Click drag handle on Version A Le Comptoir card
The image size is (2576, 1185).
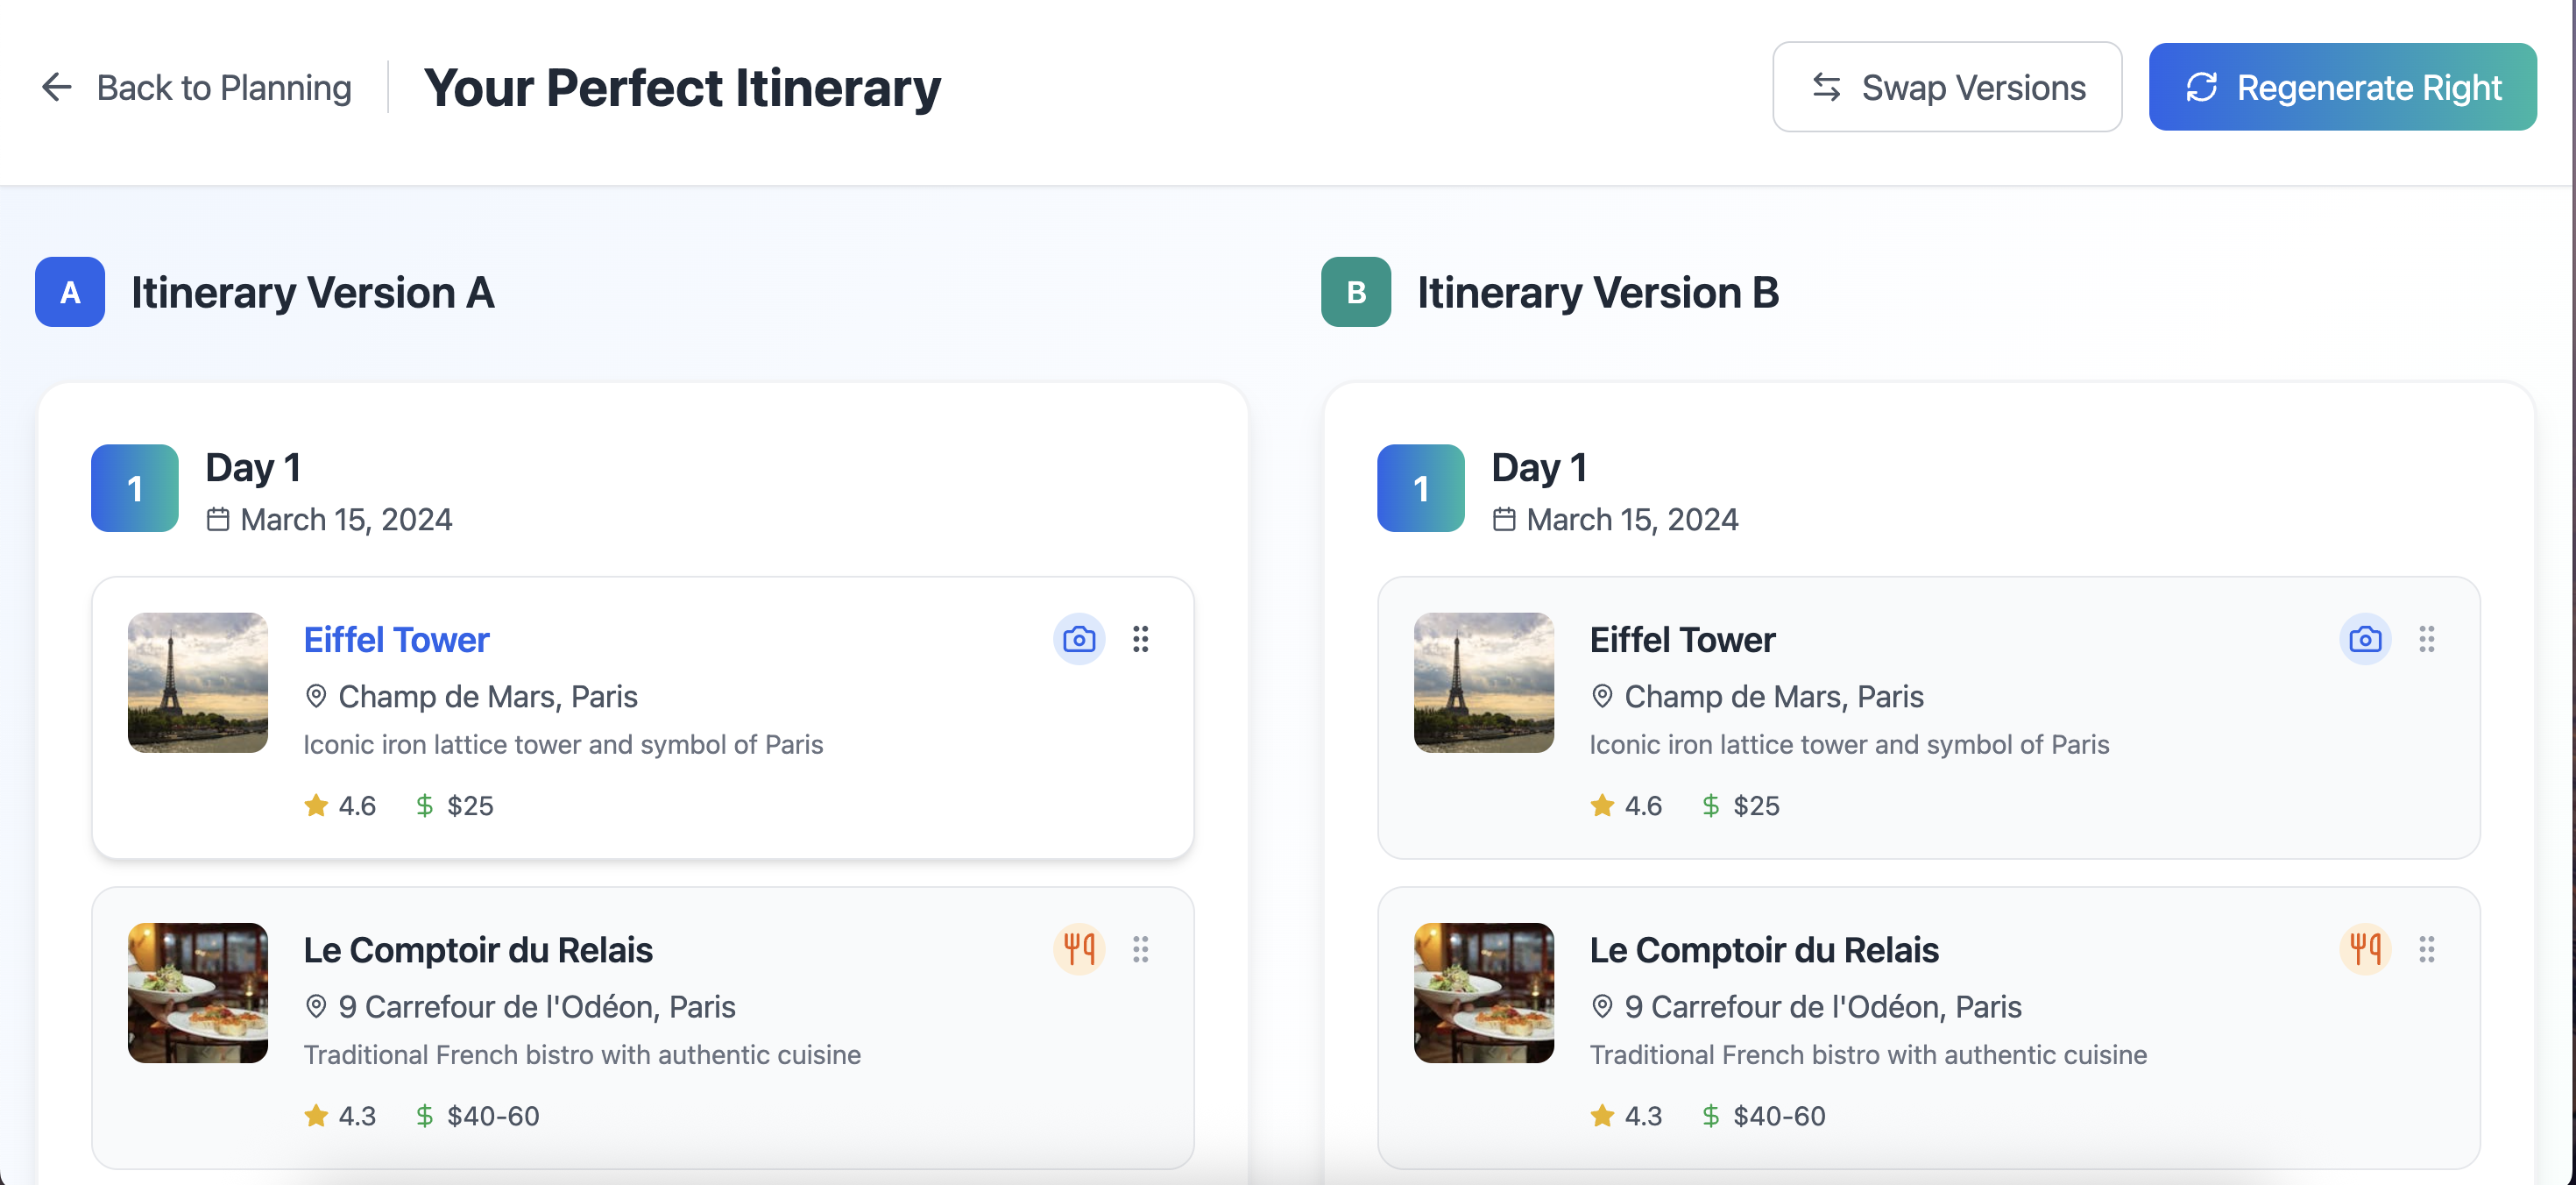[x=1140, y=949]
